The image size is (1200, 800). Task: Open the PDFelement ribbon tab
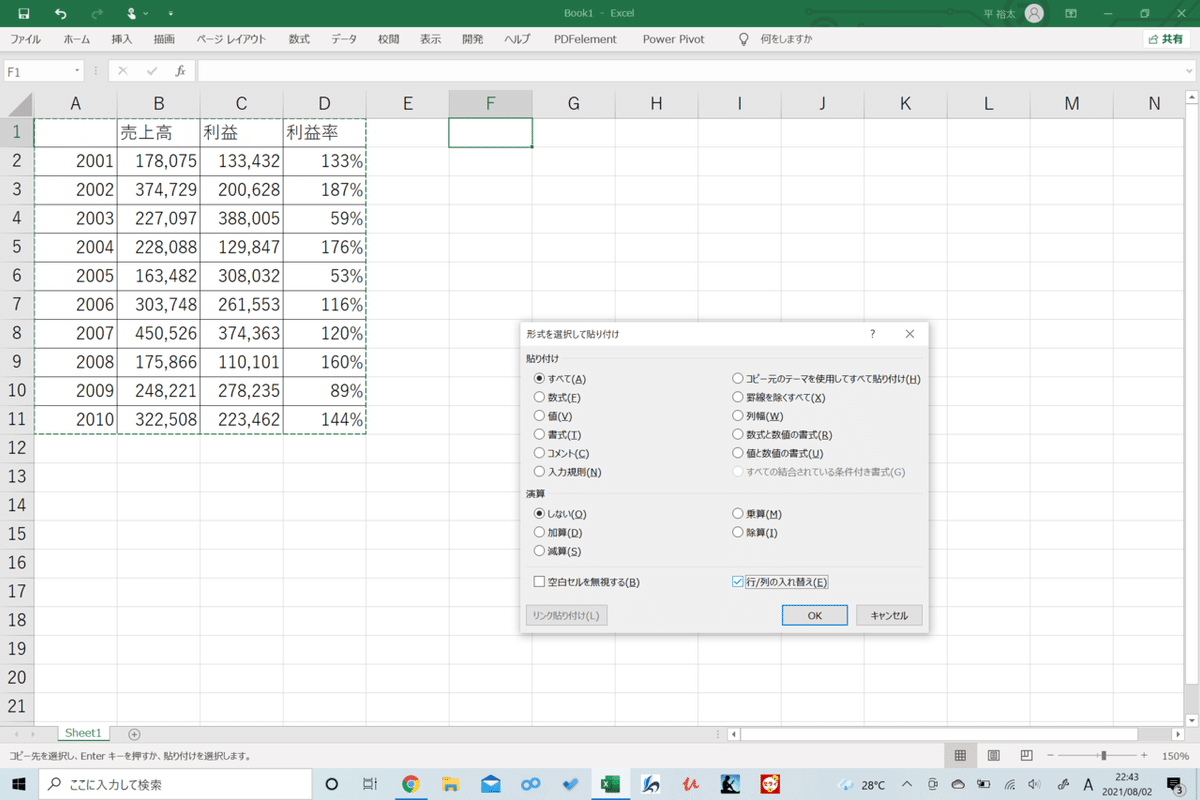click(585, 39)
